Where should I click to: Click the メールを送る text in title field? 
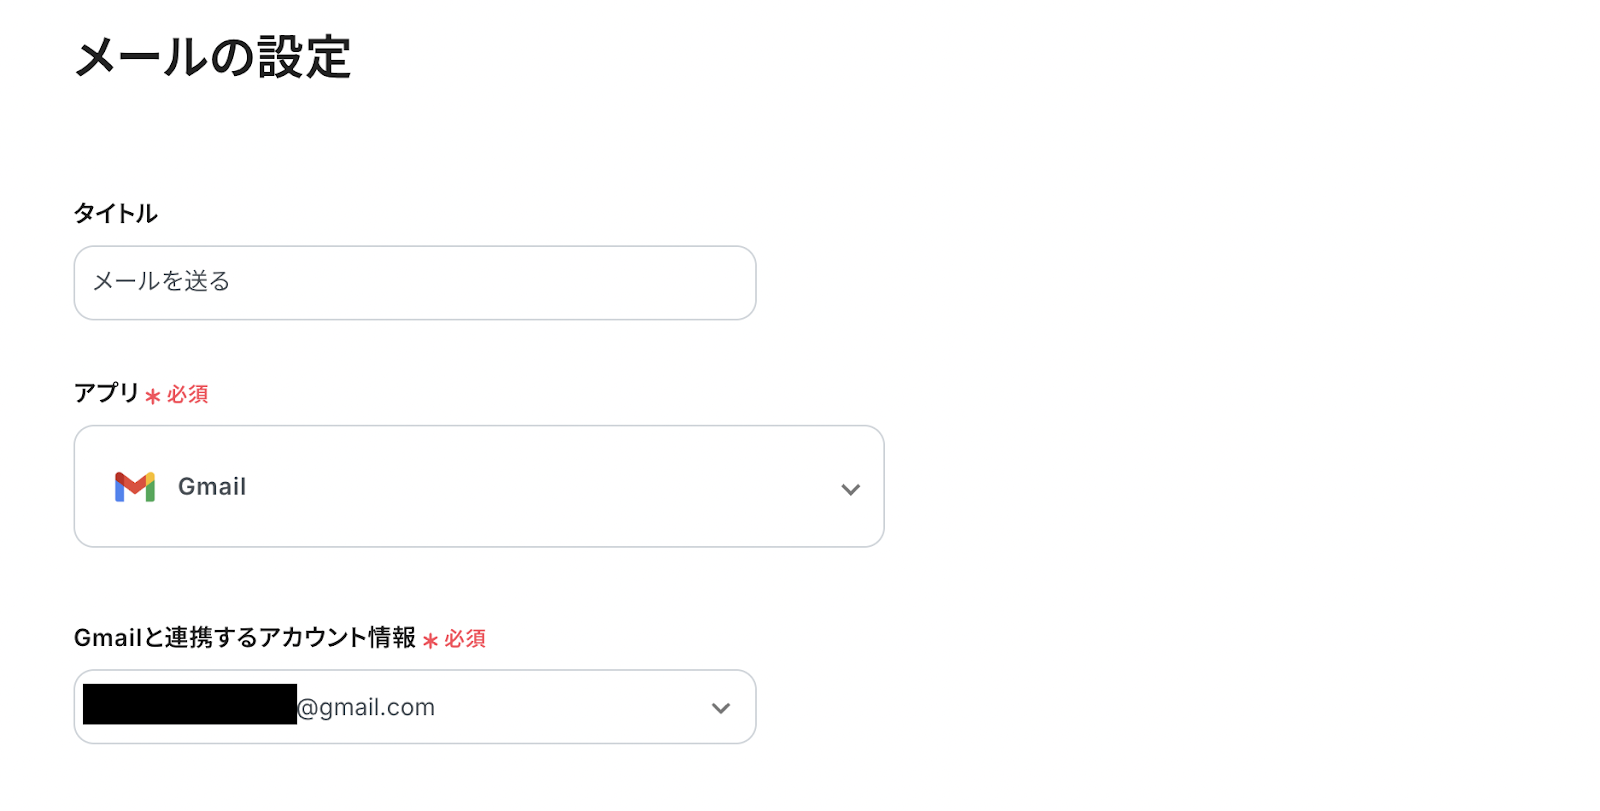[x=162, y=282]
